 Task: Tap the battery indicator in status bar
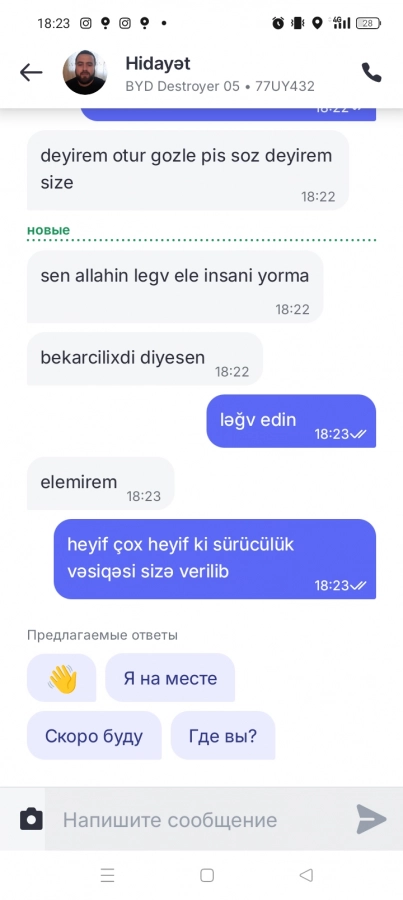click(368, 23)
